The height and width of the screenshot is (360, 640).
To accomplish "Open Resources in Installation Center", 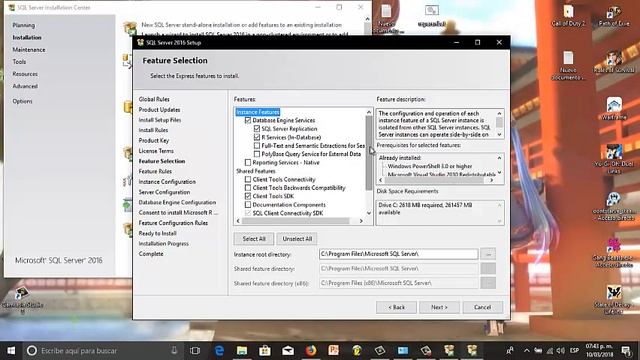I will (x=25, y=74).
